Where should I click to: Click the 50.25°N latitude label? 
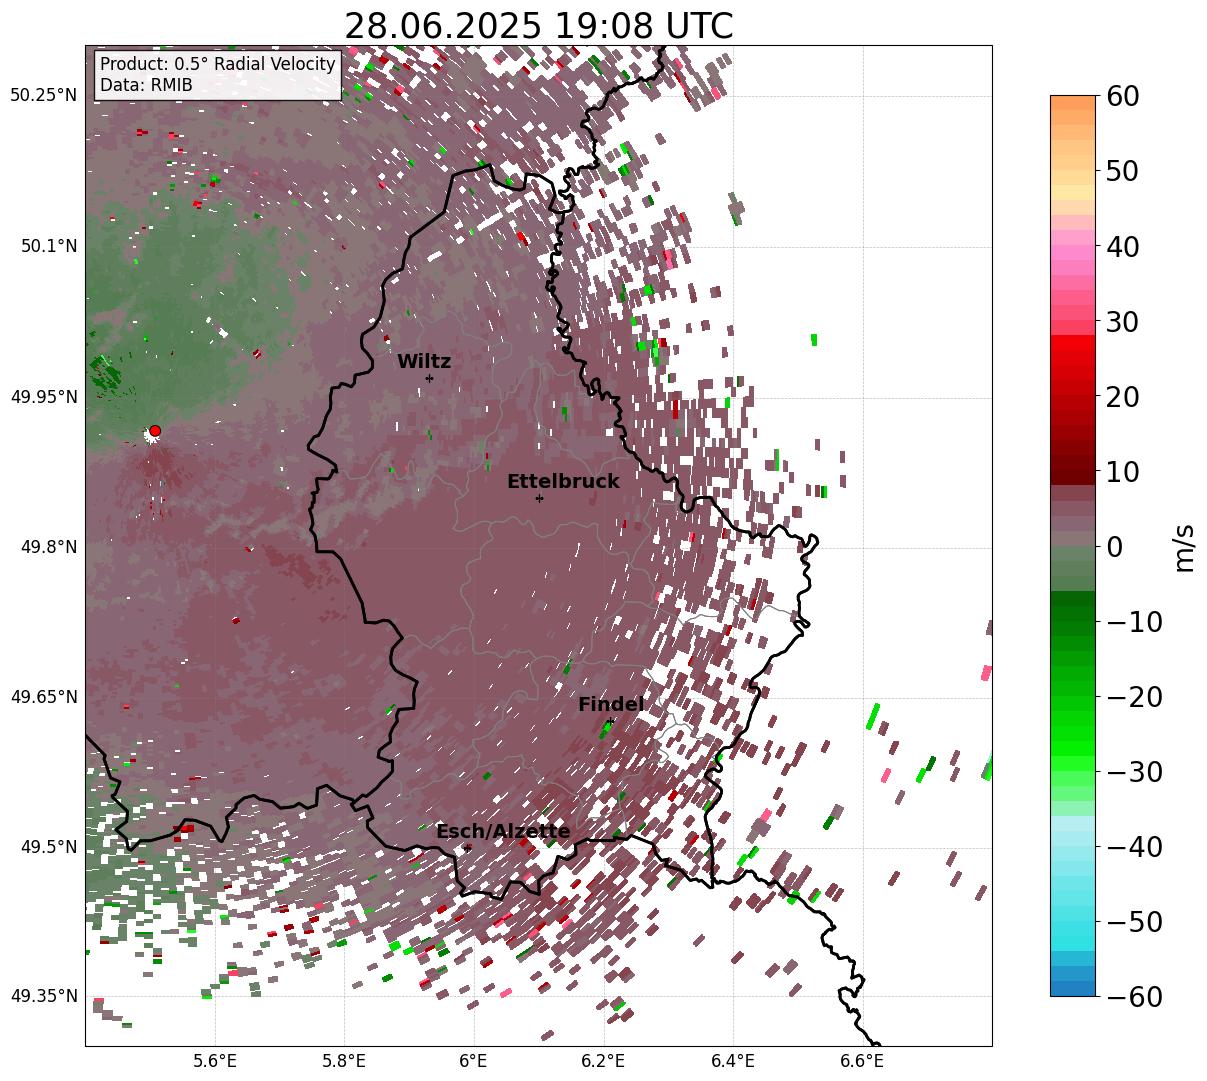click(44, 95)
